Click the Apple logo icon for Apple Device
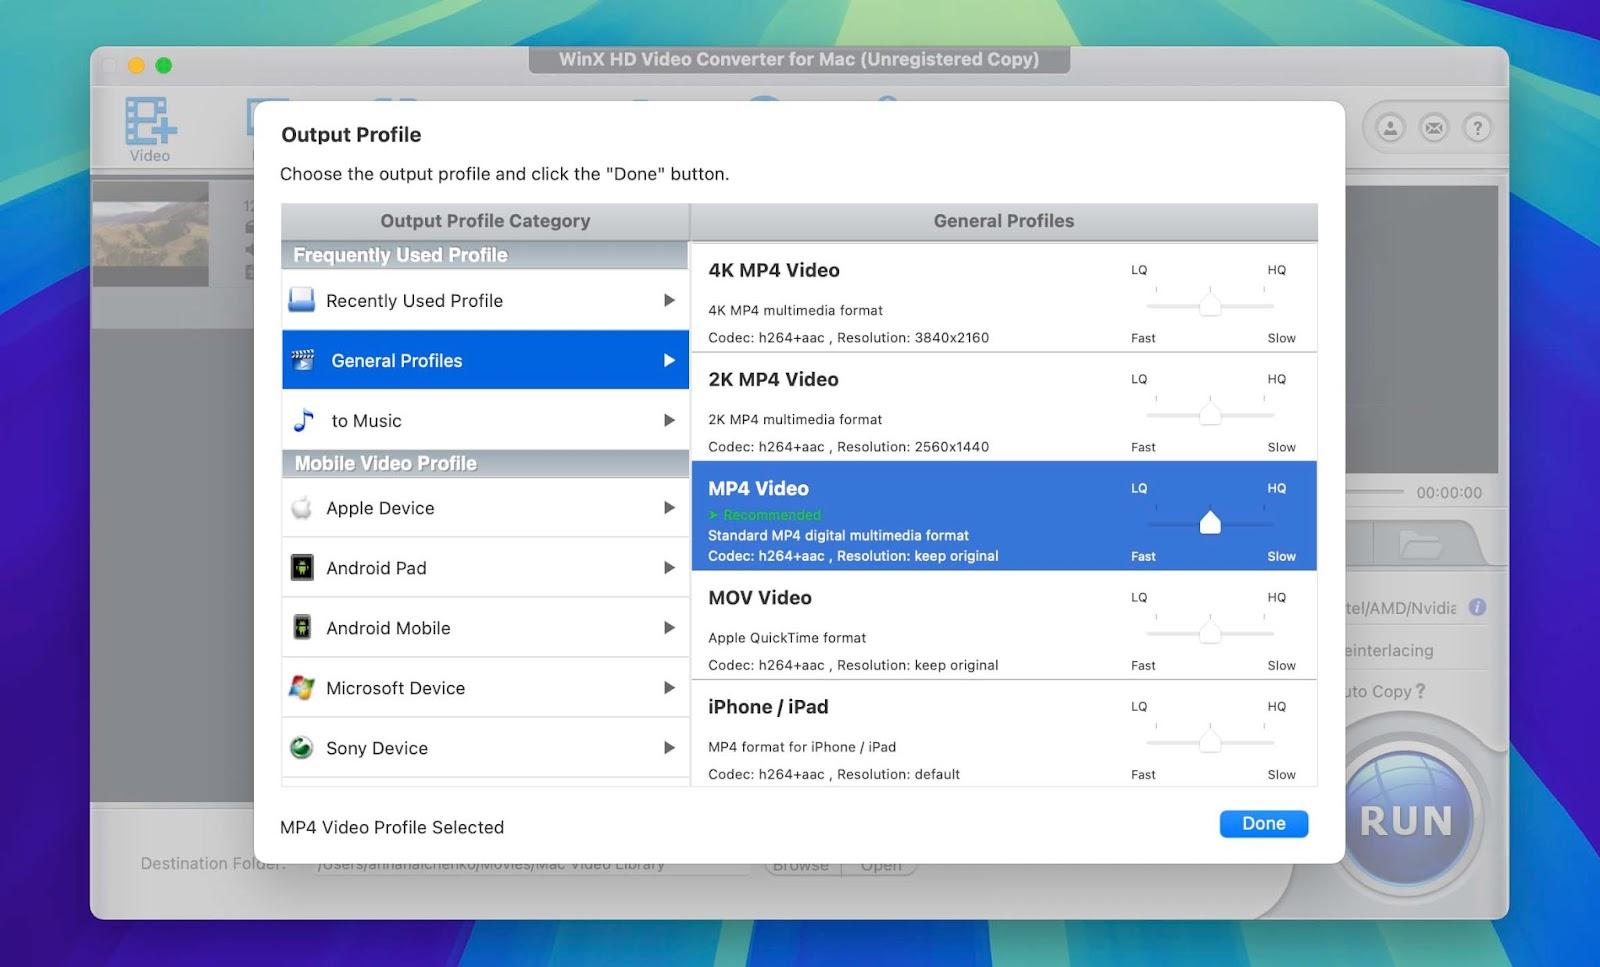Viewport: 1600px width, 967px height. [301, 508]
